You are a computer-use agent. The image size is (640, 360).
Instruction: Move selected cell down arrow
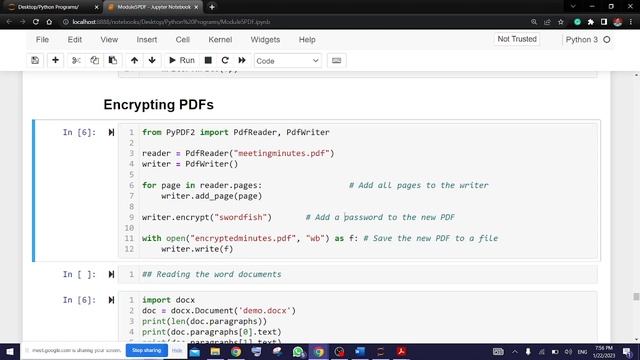[152, 60]
